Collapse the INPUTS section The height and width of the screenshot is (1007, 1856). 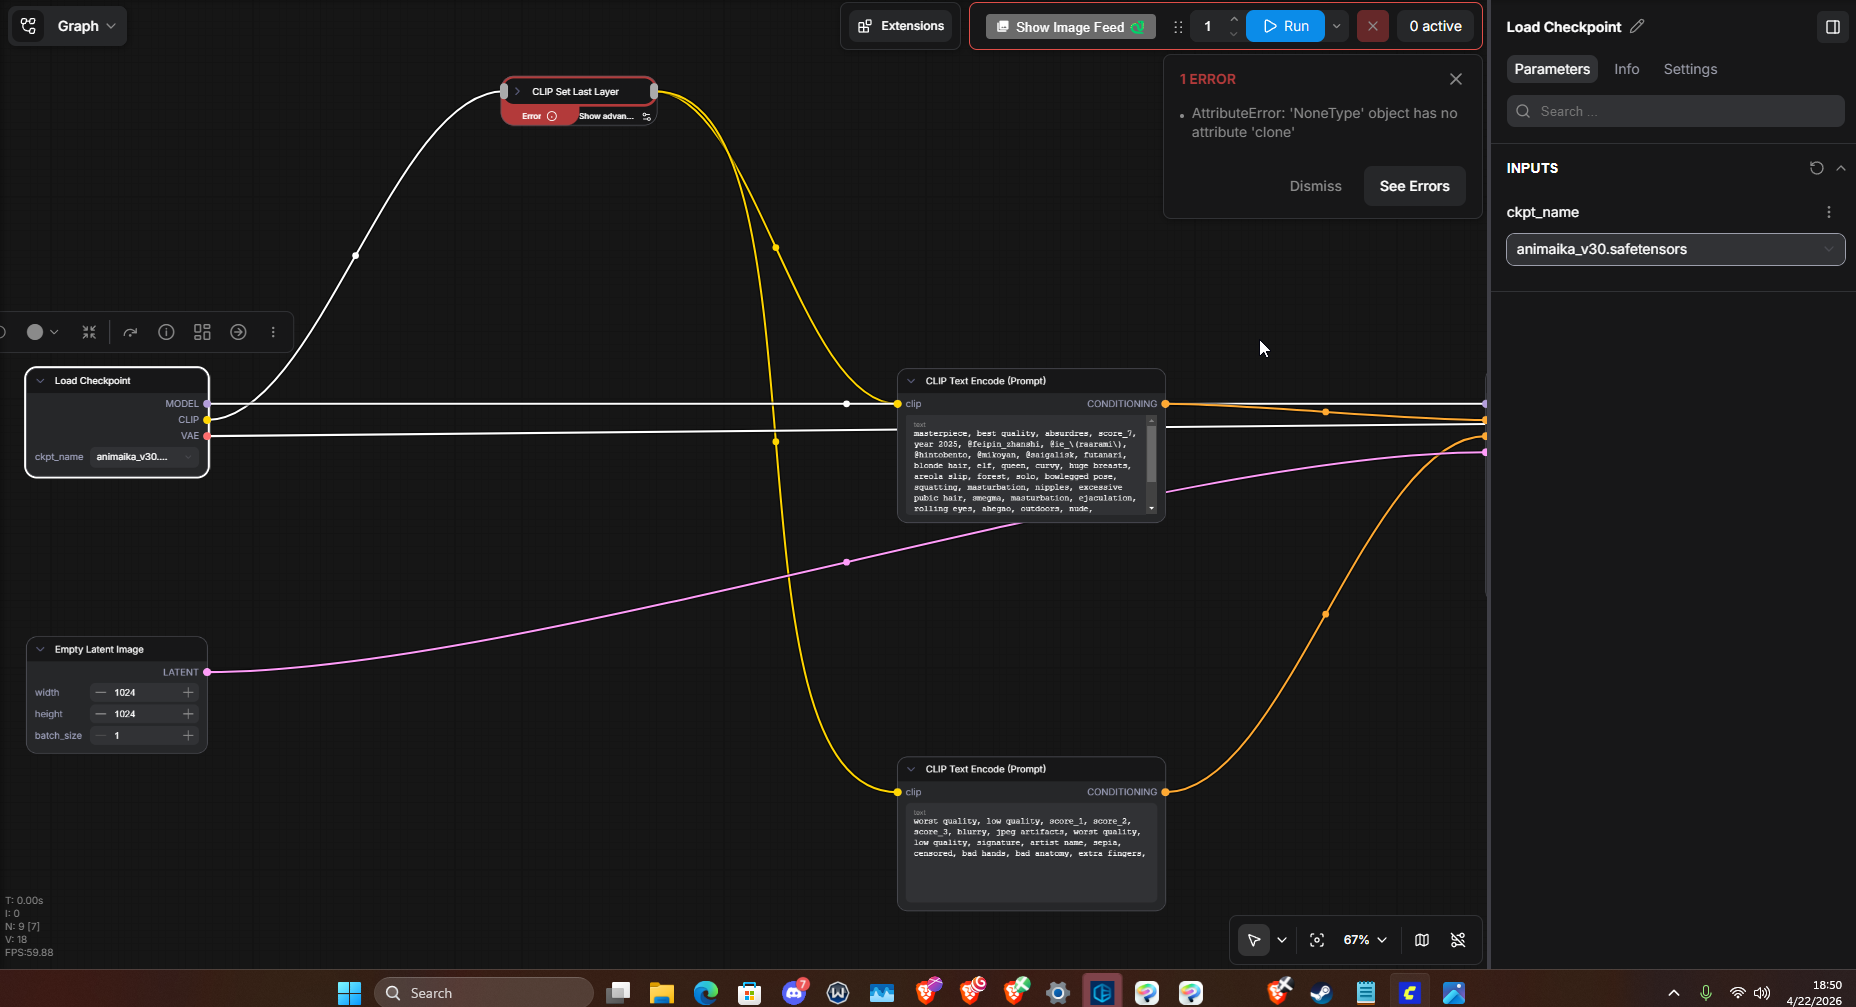coord(1841,168)
